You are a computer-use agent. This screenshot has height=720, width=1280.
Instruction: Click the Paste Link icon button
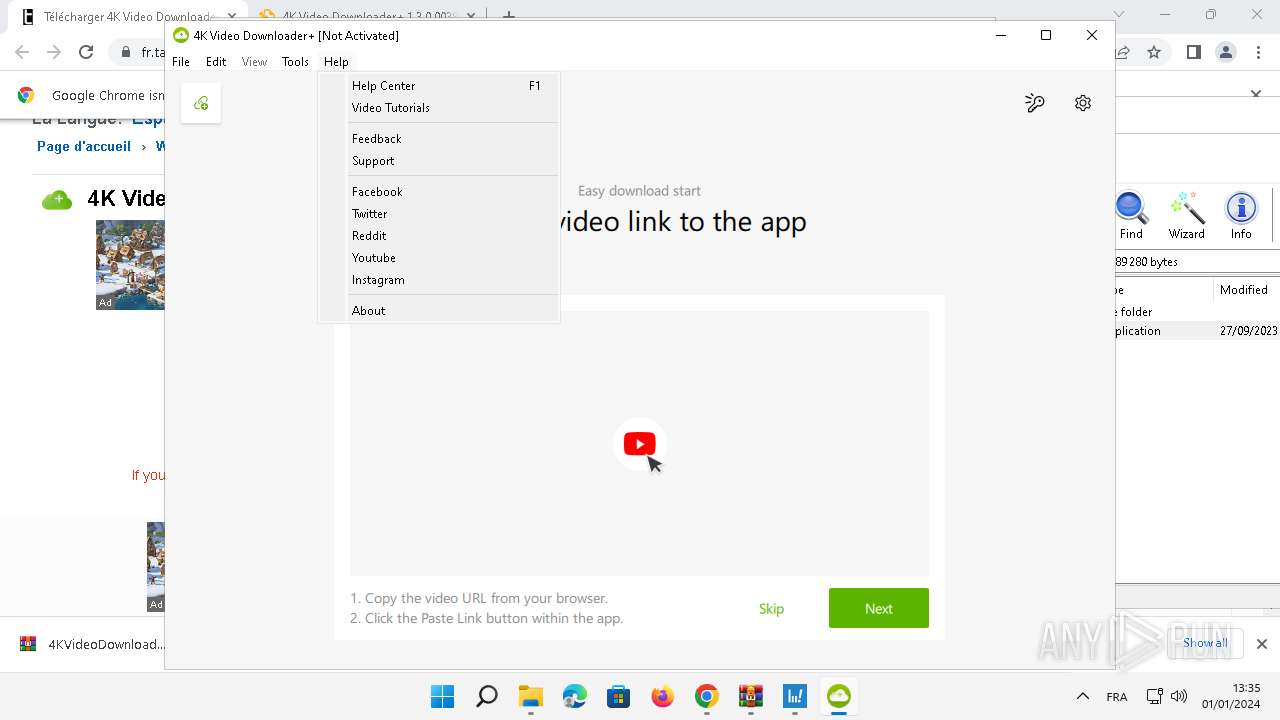tap(201, 103)
